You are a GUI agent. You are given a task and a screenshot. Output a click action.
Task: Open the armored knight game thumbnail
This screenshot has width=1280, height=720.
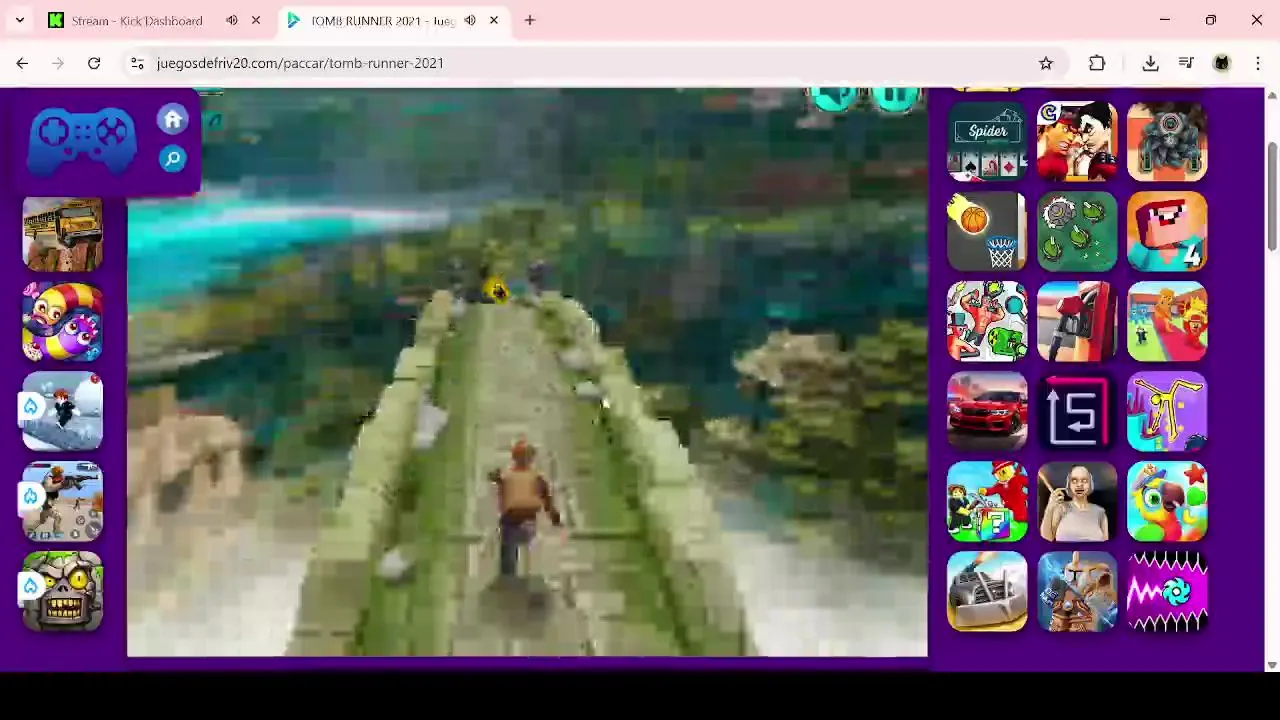[x=1077, y=591]
